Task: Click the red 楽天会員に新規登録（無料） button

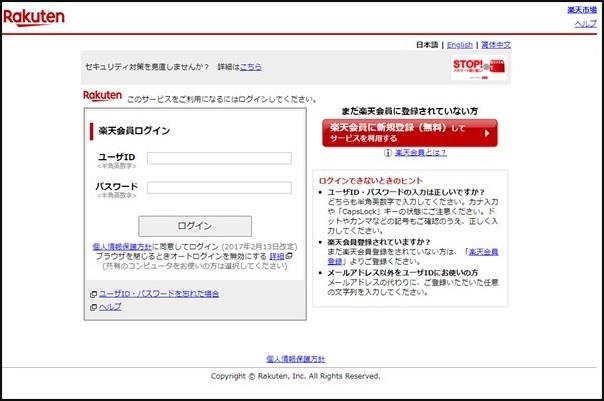Action: click(x=410, y=133)
